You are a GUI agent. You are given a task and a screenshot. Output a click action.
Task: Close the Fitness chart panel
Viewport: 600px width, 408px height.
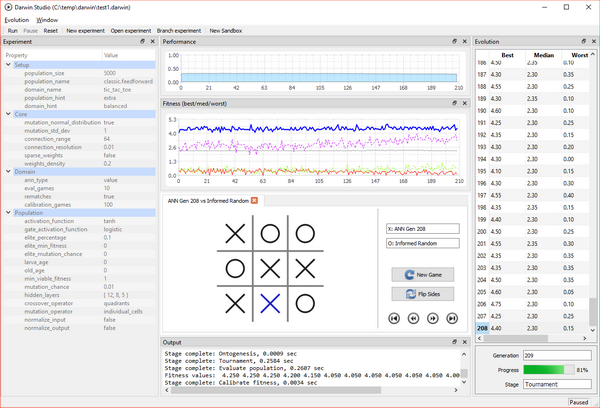tap(465, 103)
